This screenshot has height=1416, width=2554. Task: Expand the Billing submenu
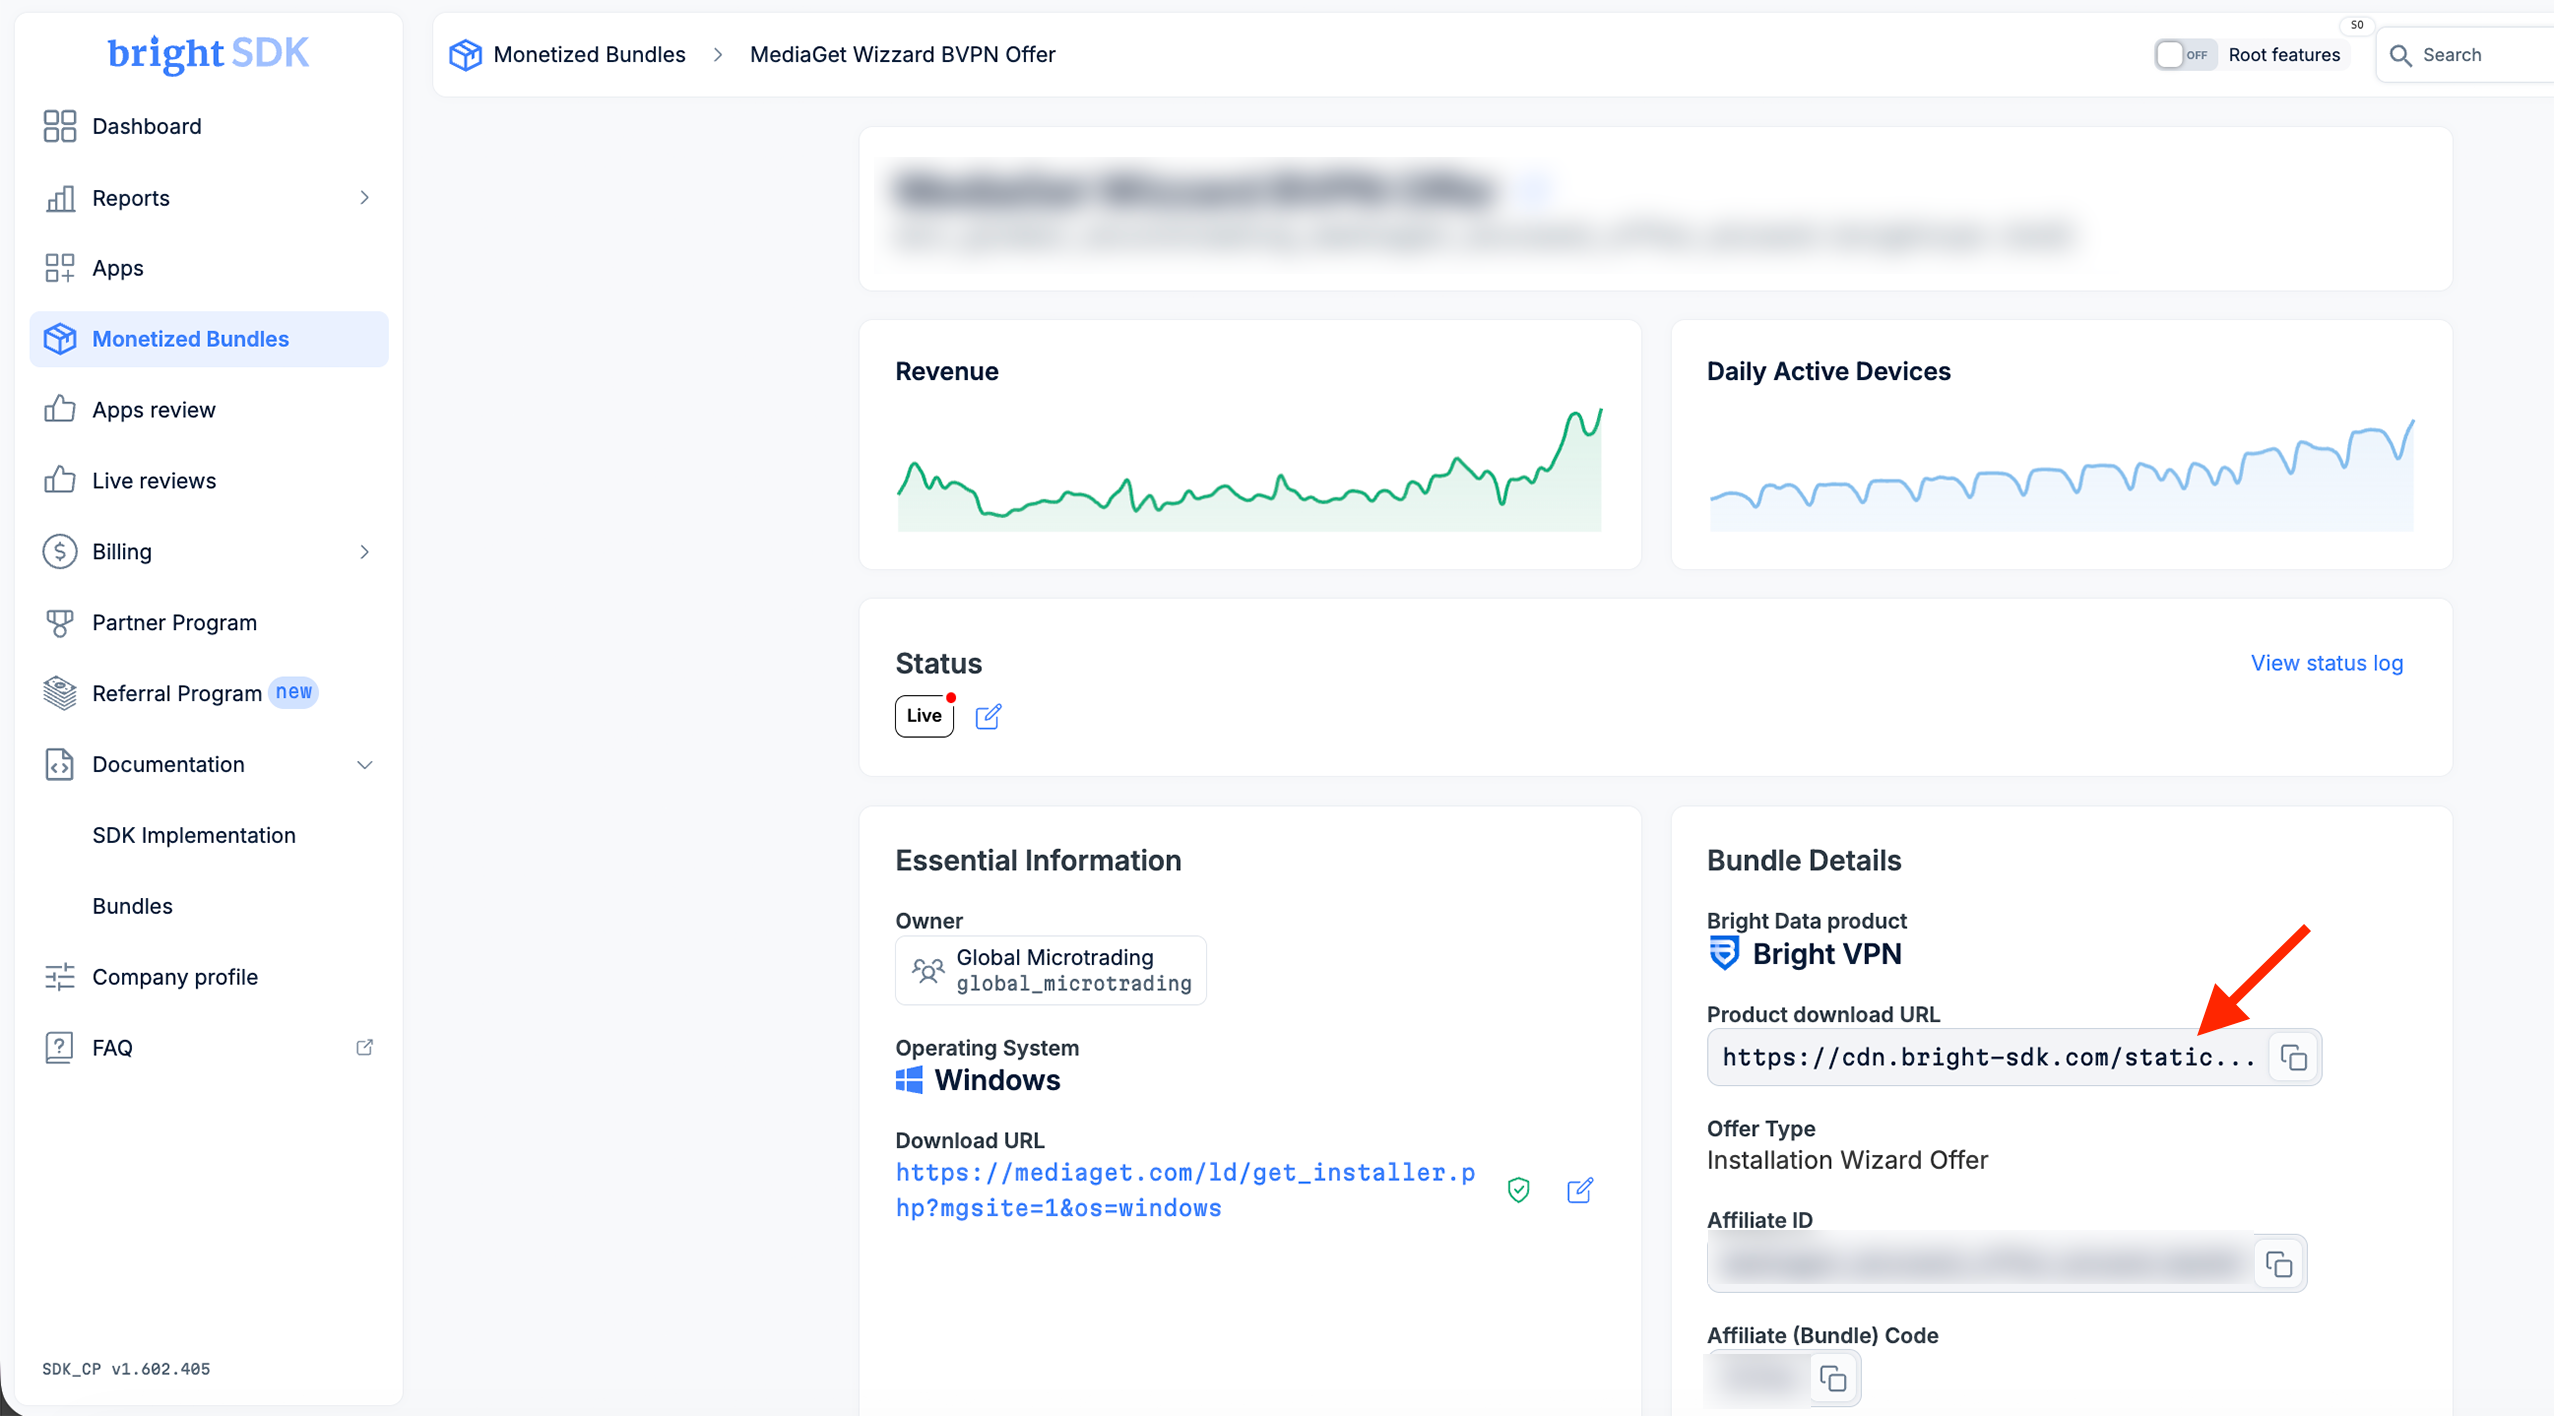(364, 552)
